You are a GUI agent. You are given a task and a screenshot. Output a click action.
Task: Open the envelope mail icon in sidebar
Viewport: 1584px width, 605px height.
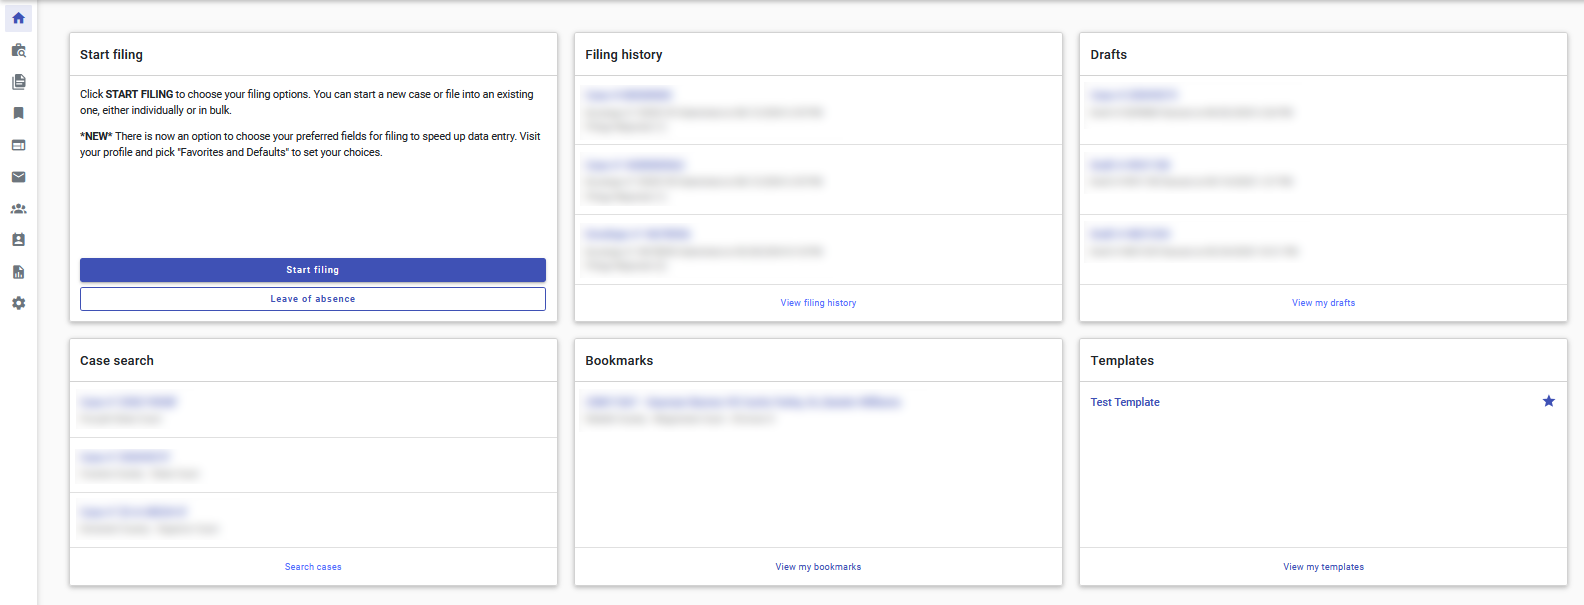(x=18, y=177)
